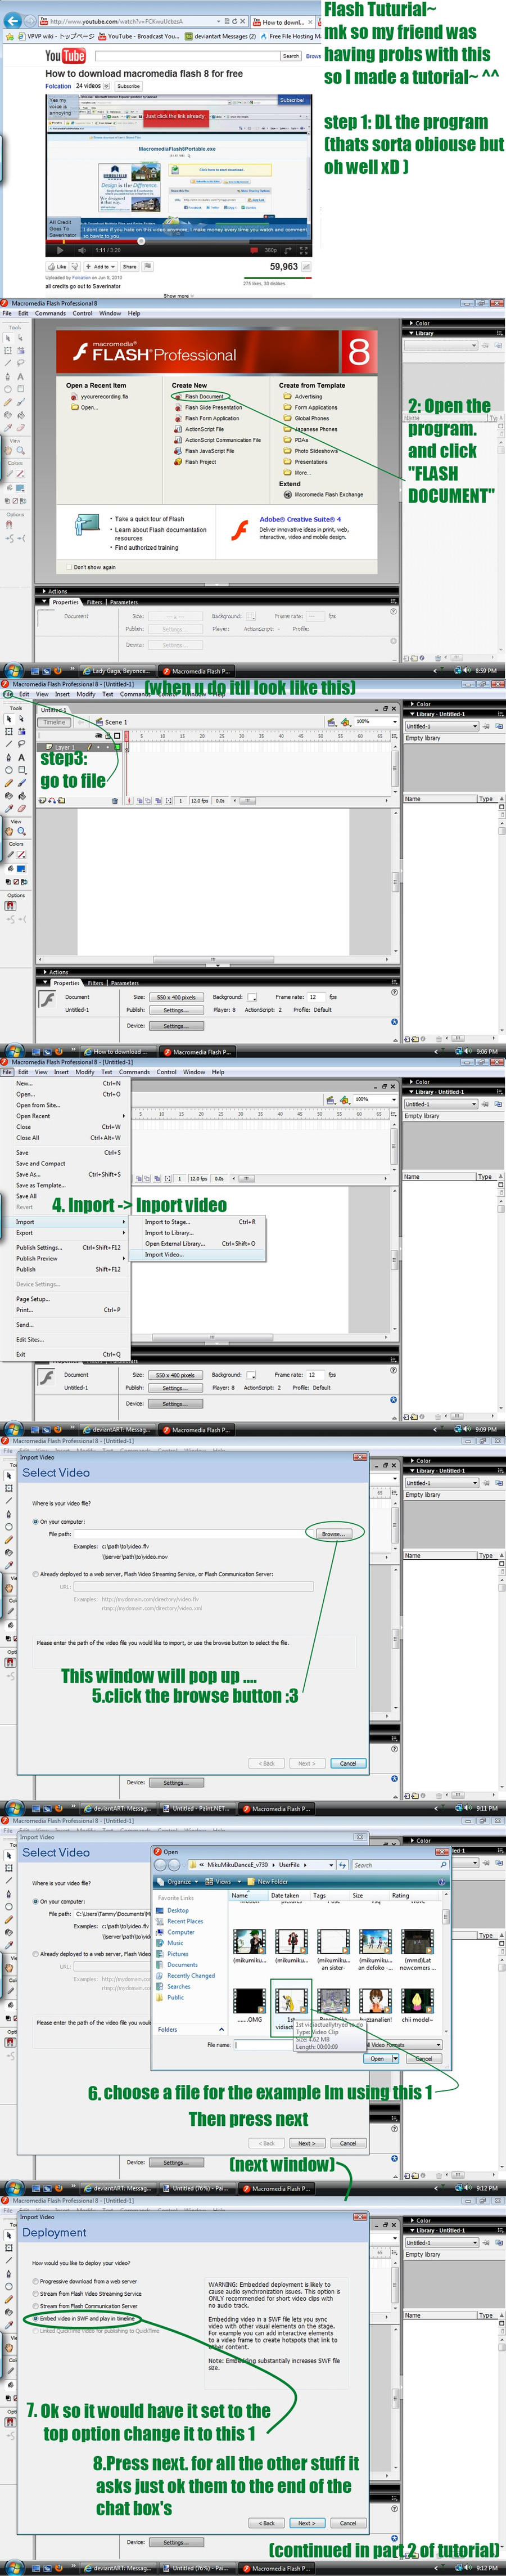Viewport: 506px width, 2576px height.
Task: Choose the Ink Bottle tool in step 3 window
Action: [9, 797]
